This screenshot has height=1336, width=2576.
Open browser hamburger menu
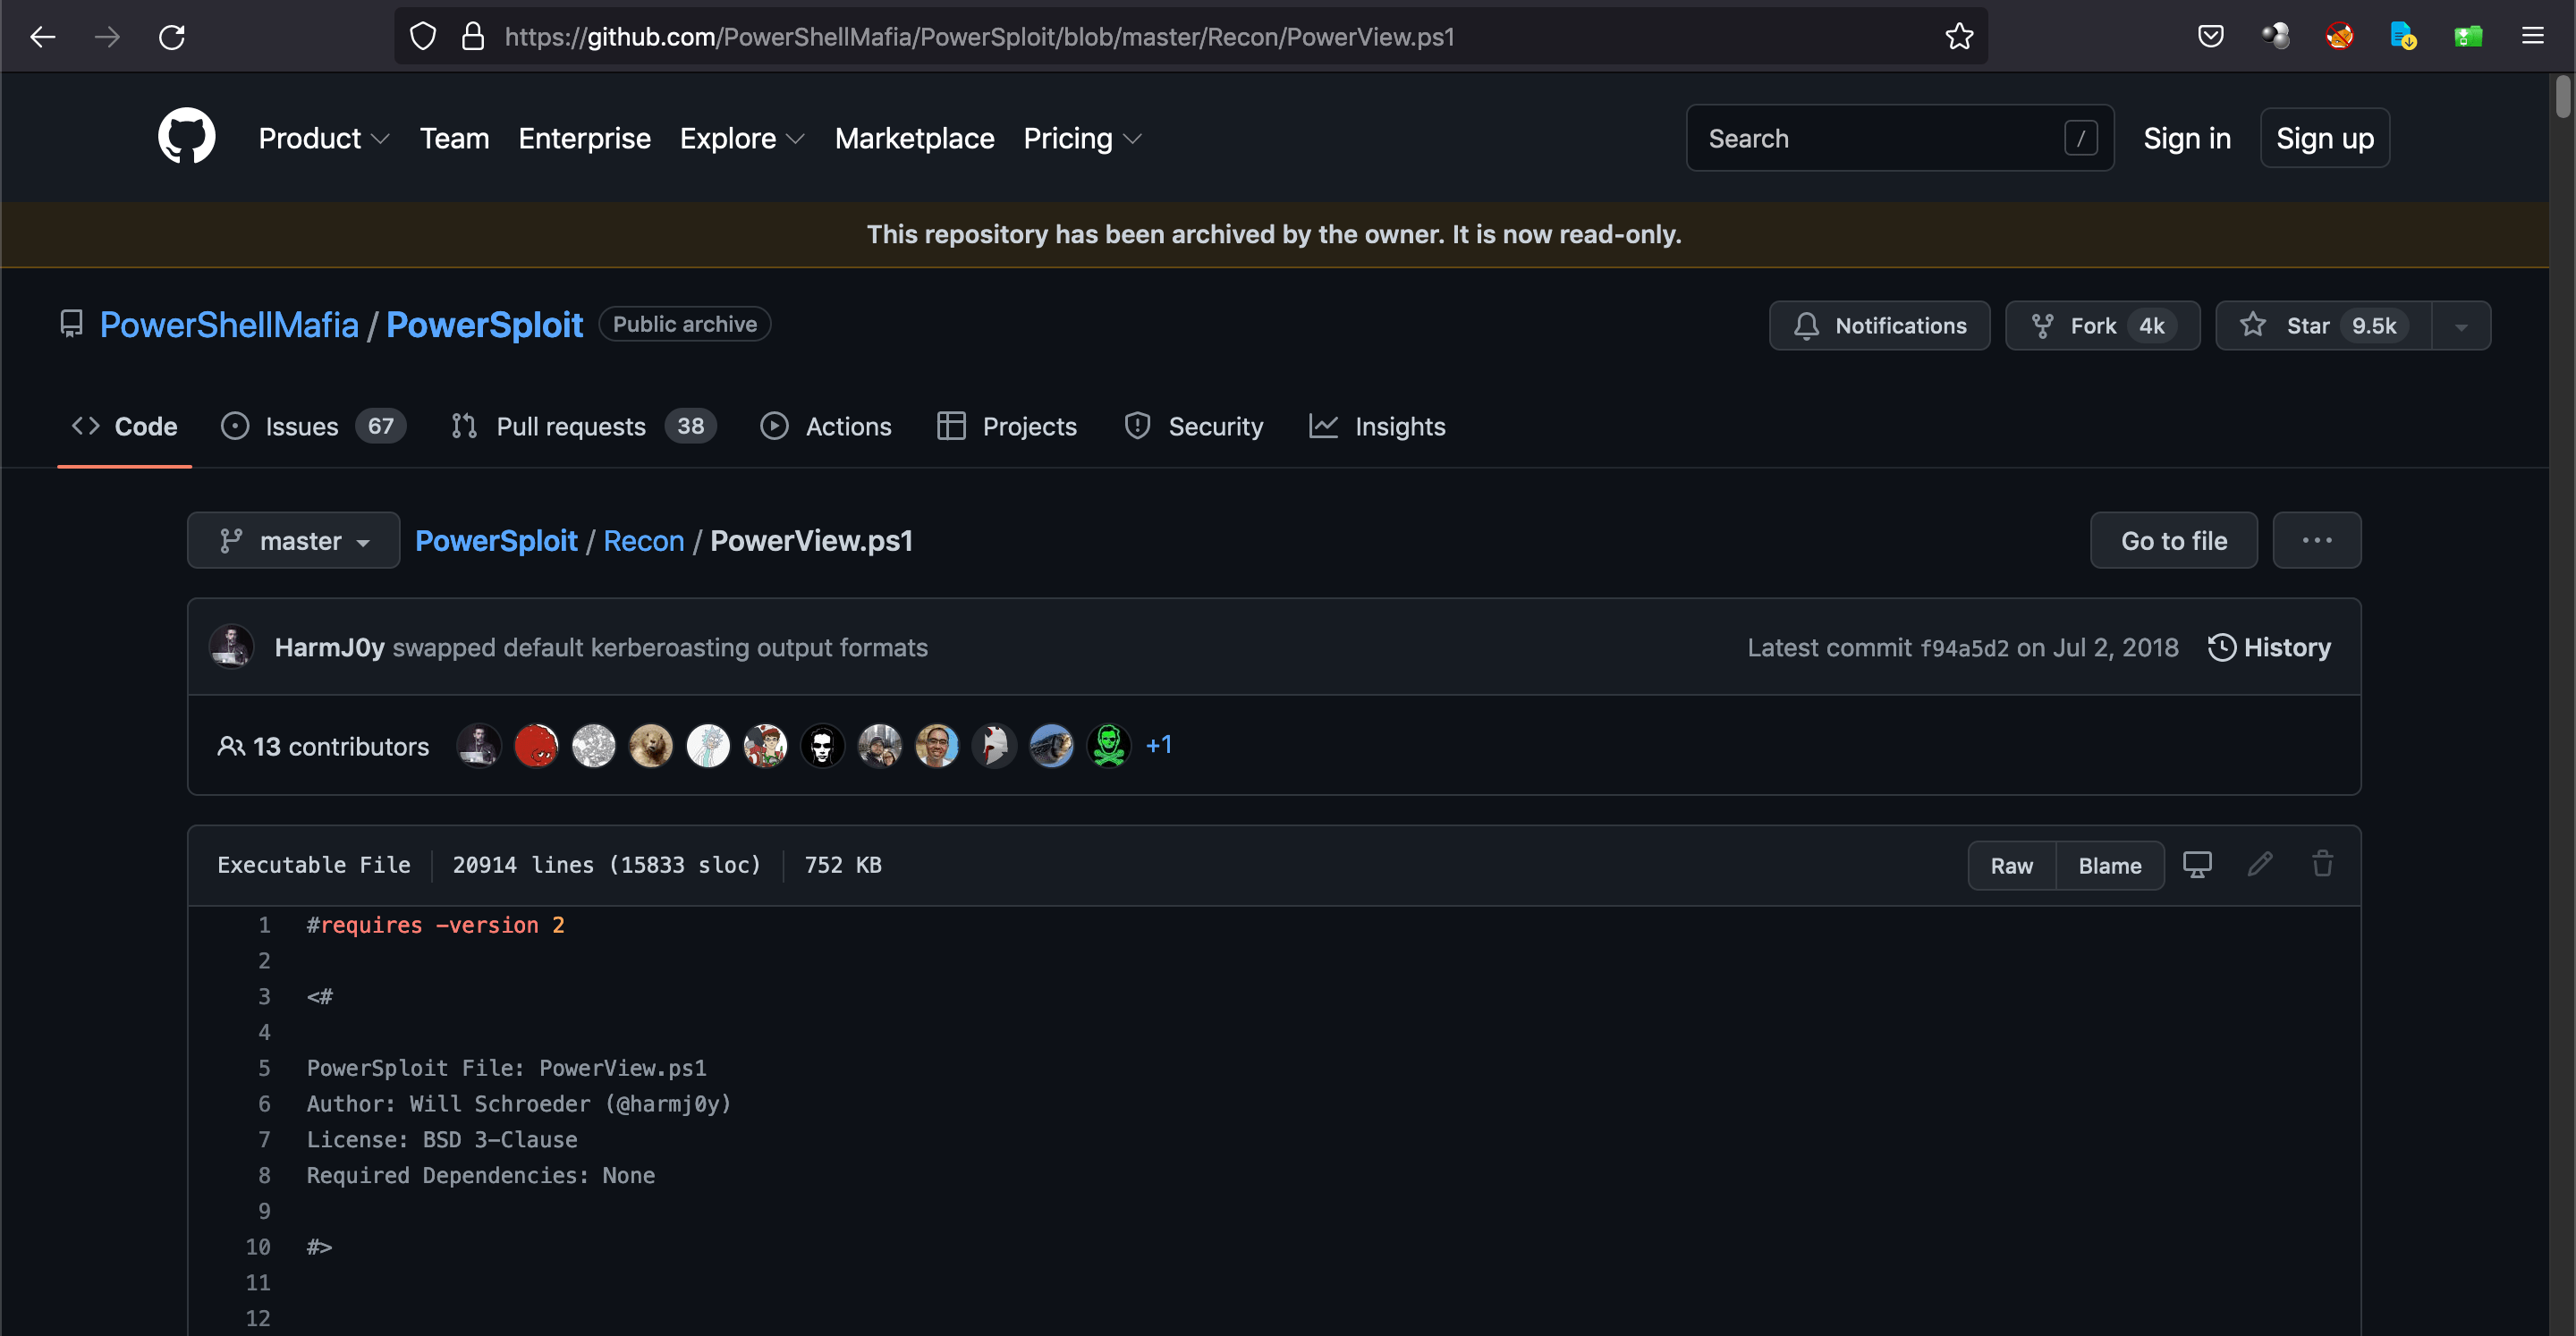coord(2532,37)
